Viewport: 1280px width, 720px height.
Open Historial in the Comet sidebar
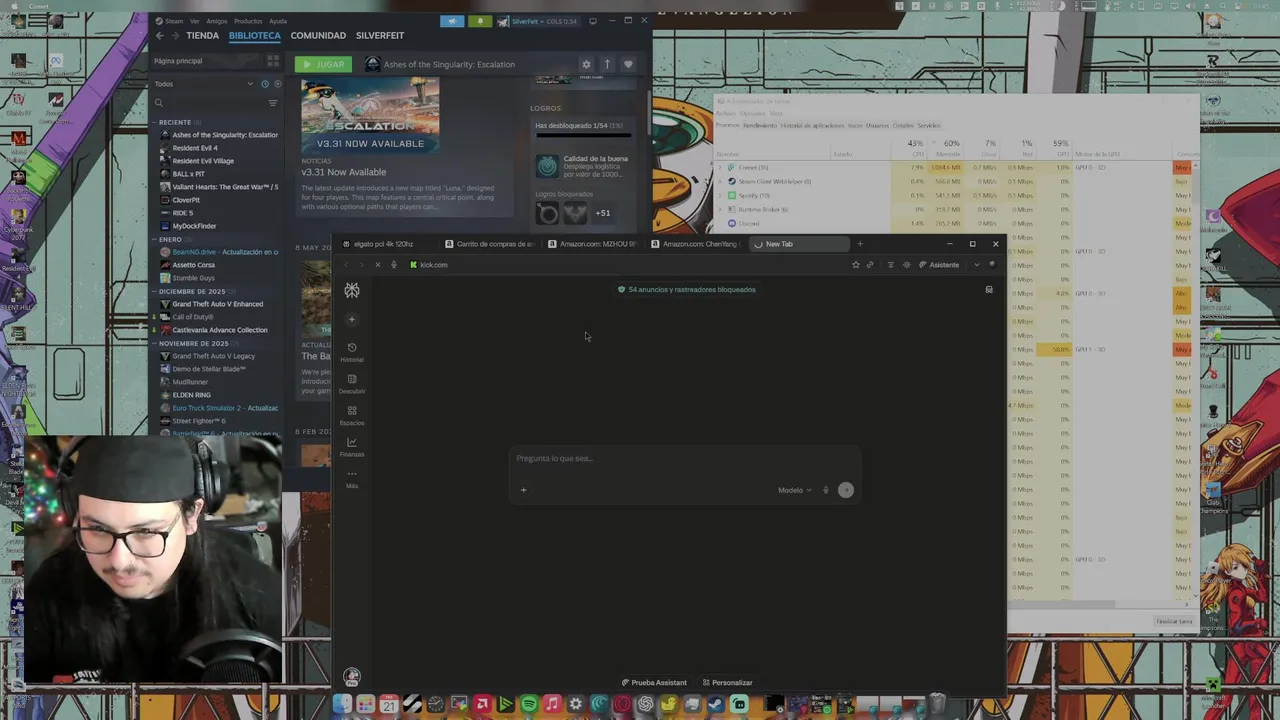(x=351, y=351)
